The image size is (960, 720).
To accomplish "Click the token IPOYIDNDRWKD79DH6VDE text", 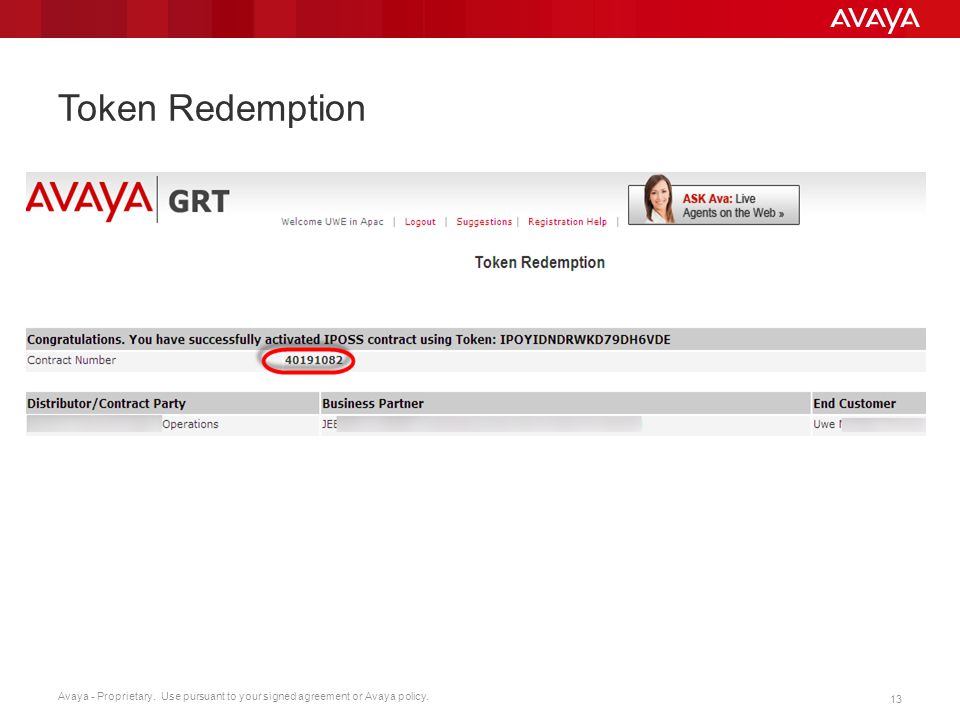I will pos(585,340).
